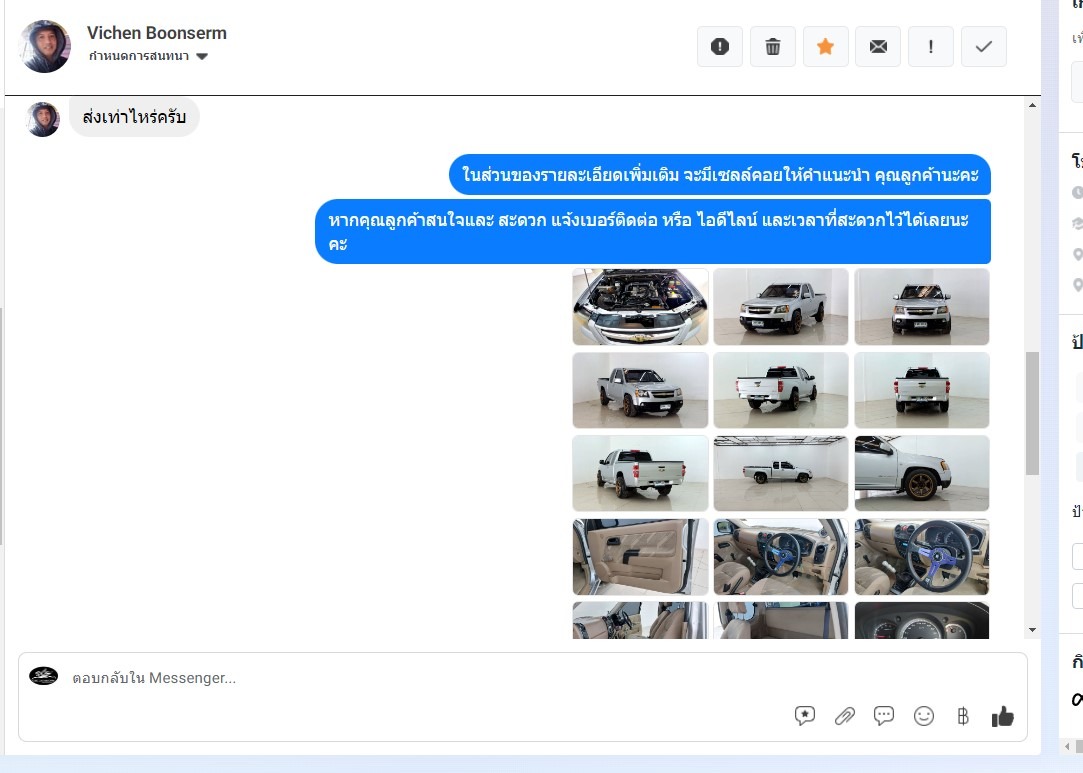The height and width of the screenshot is (773, 1083).
Task: Mark conversation as unread envelope icon
Action: (878, 46)
